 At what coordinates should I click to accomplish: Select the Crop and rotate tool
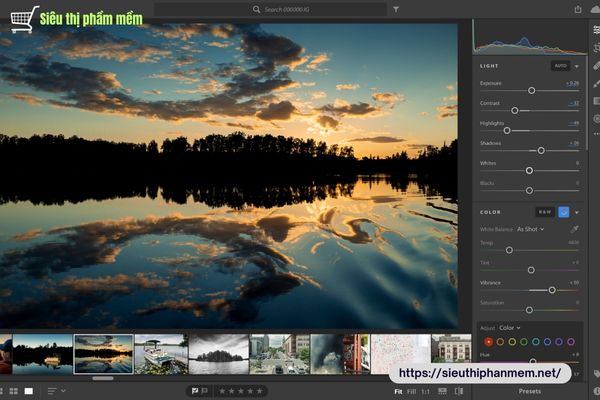point(596,47)
